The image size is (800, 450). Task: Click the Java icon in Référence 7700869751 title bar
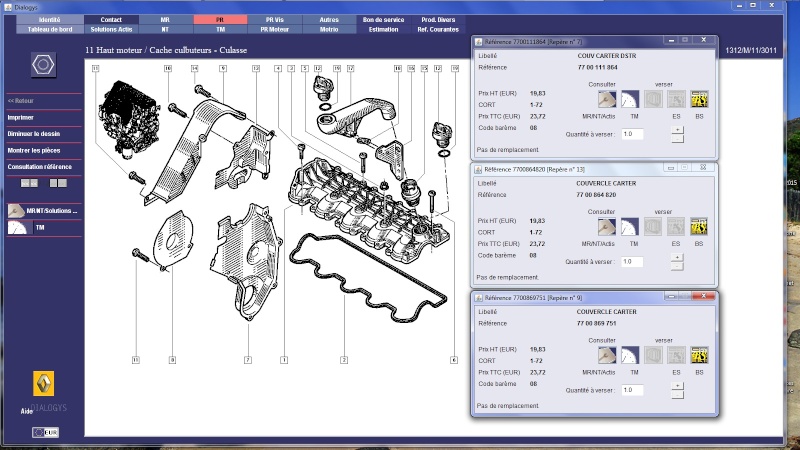pos(479,298)
